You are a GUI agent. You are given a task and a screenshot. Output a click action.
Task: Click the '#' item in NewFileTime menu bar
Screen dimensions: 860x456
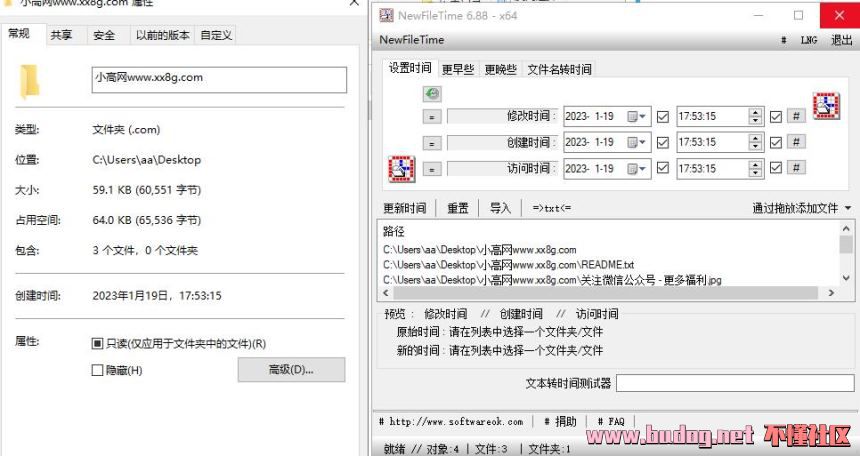click(x=784, y=40)
